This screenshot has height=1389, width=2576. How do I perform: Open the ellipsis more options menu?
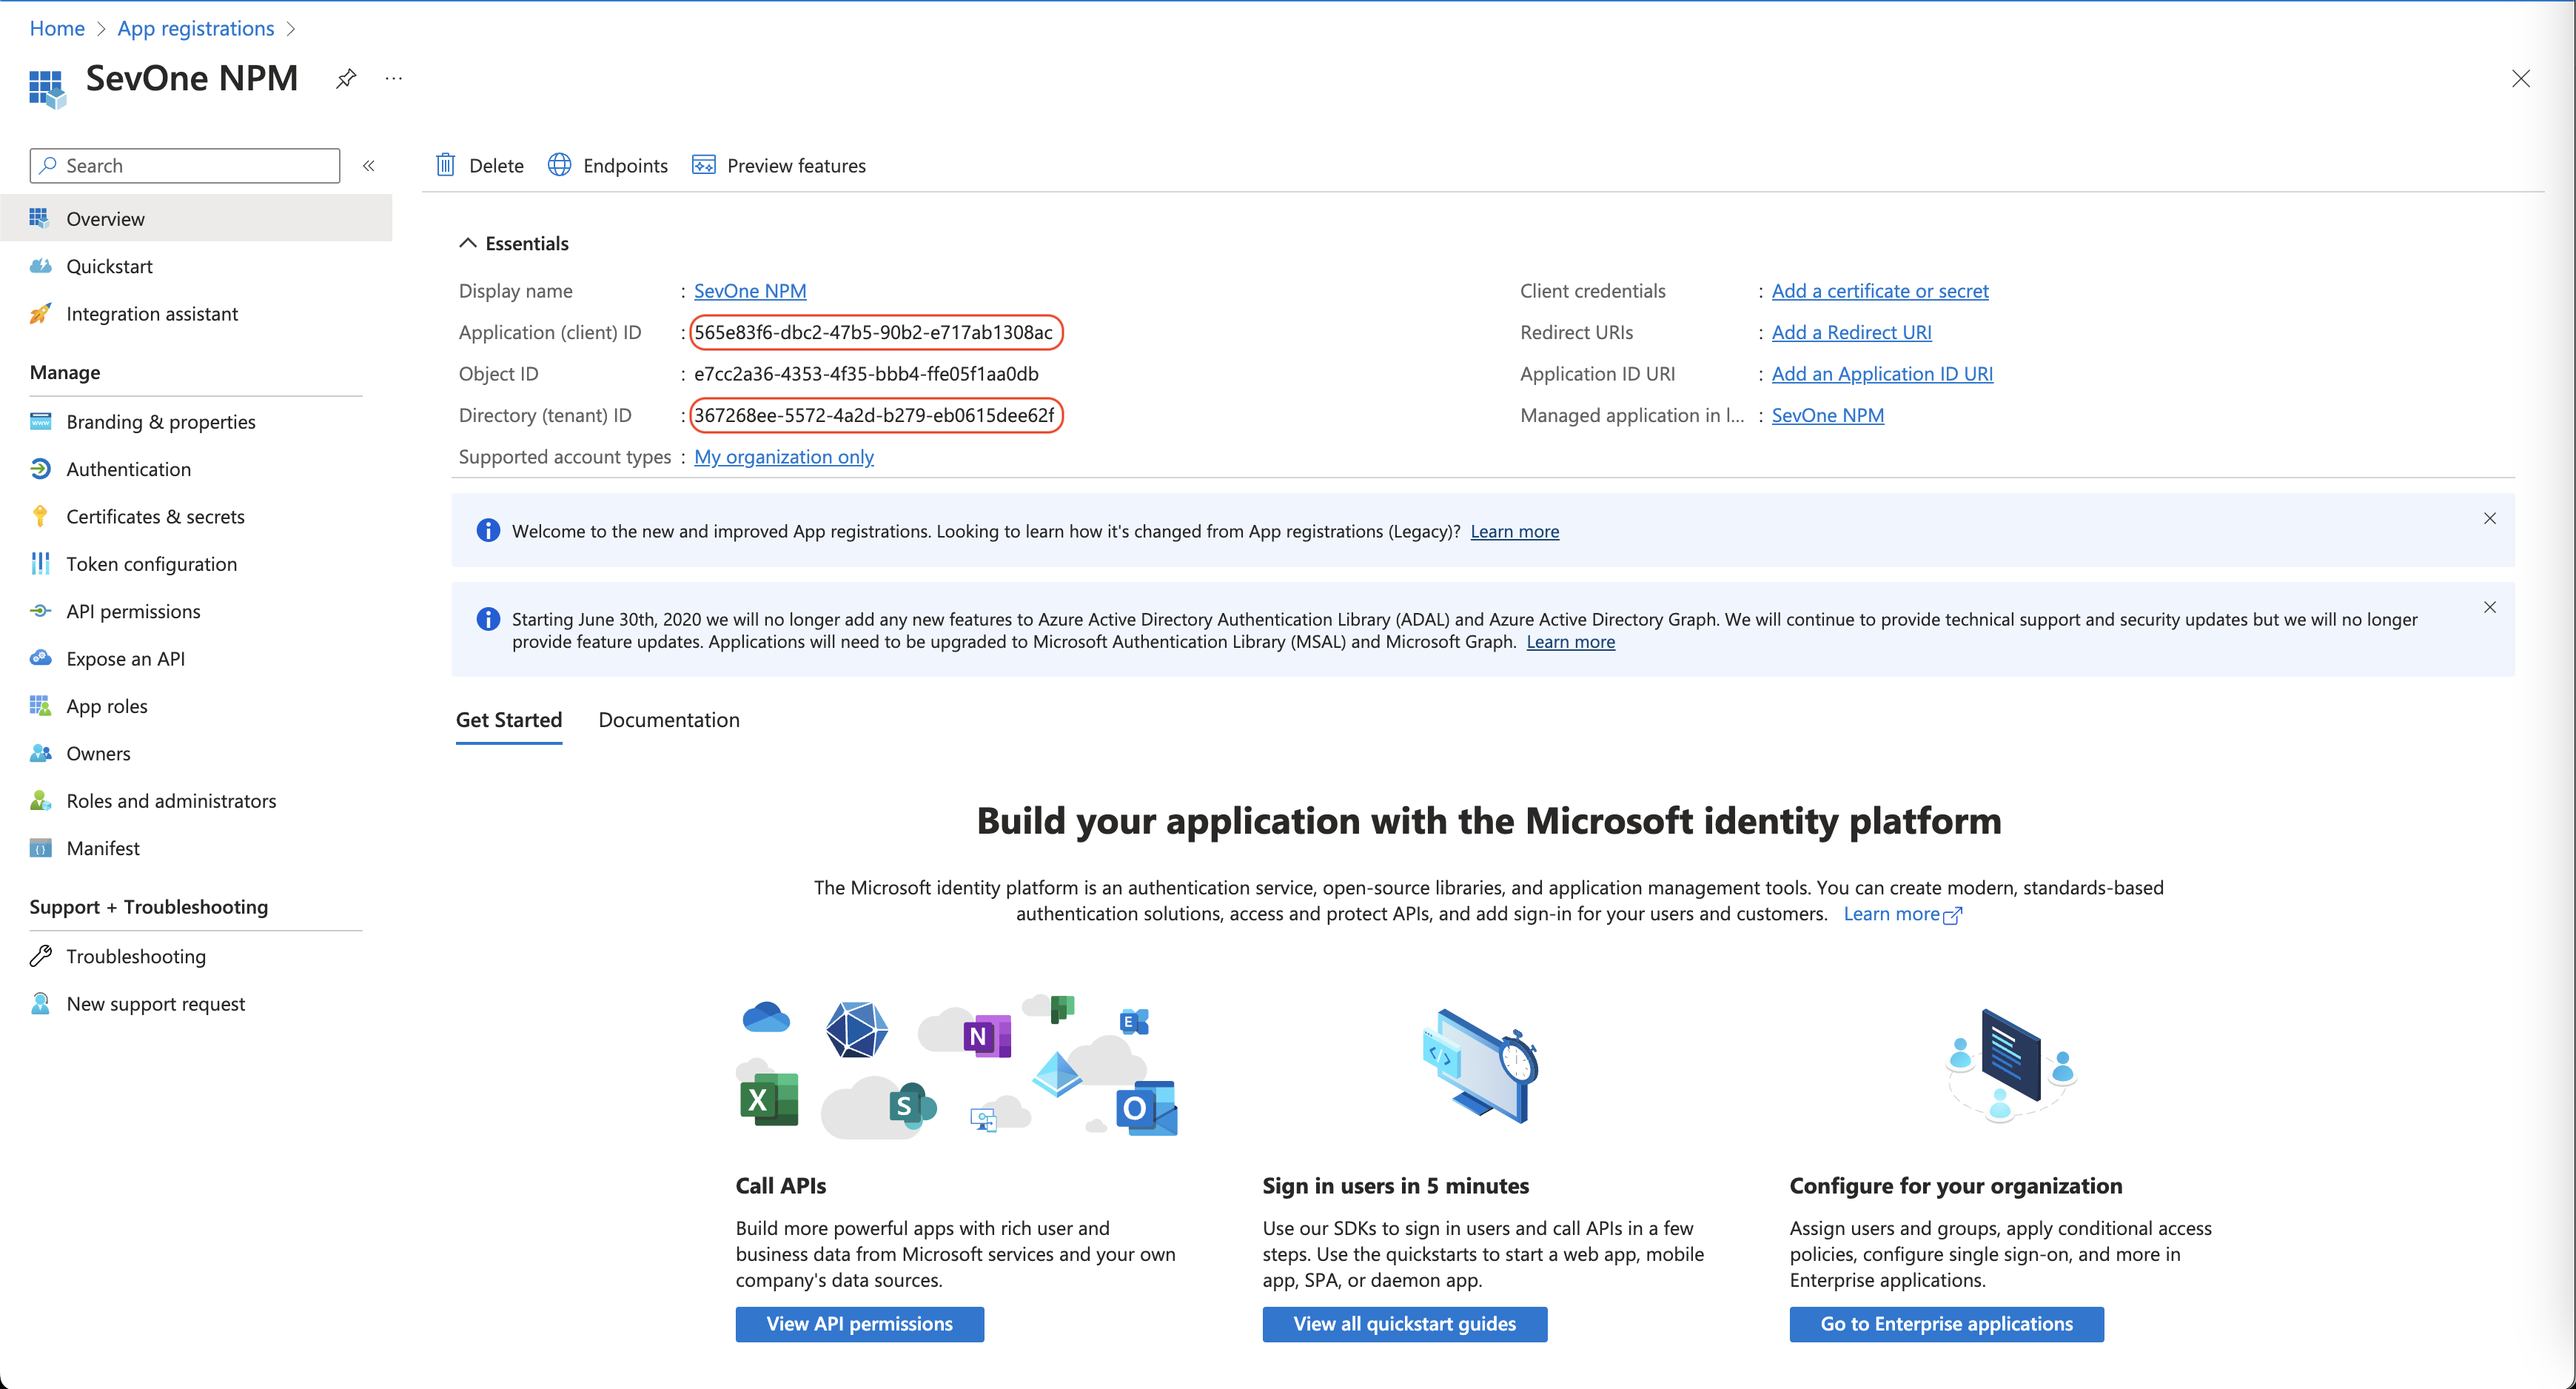point(394,78)
